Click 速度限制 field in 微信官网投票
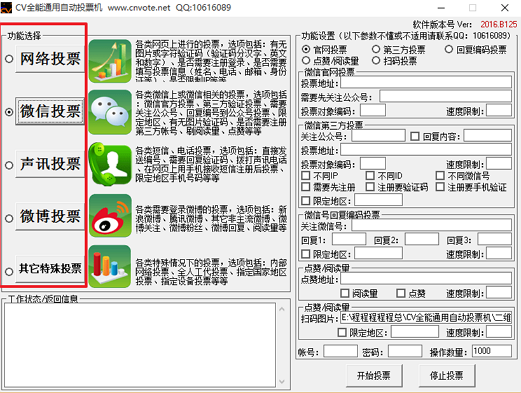Image resolution: width=521 pixels, height=393 pixels. point(499,110)
